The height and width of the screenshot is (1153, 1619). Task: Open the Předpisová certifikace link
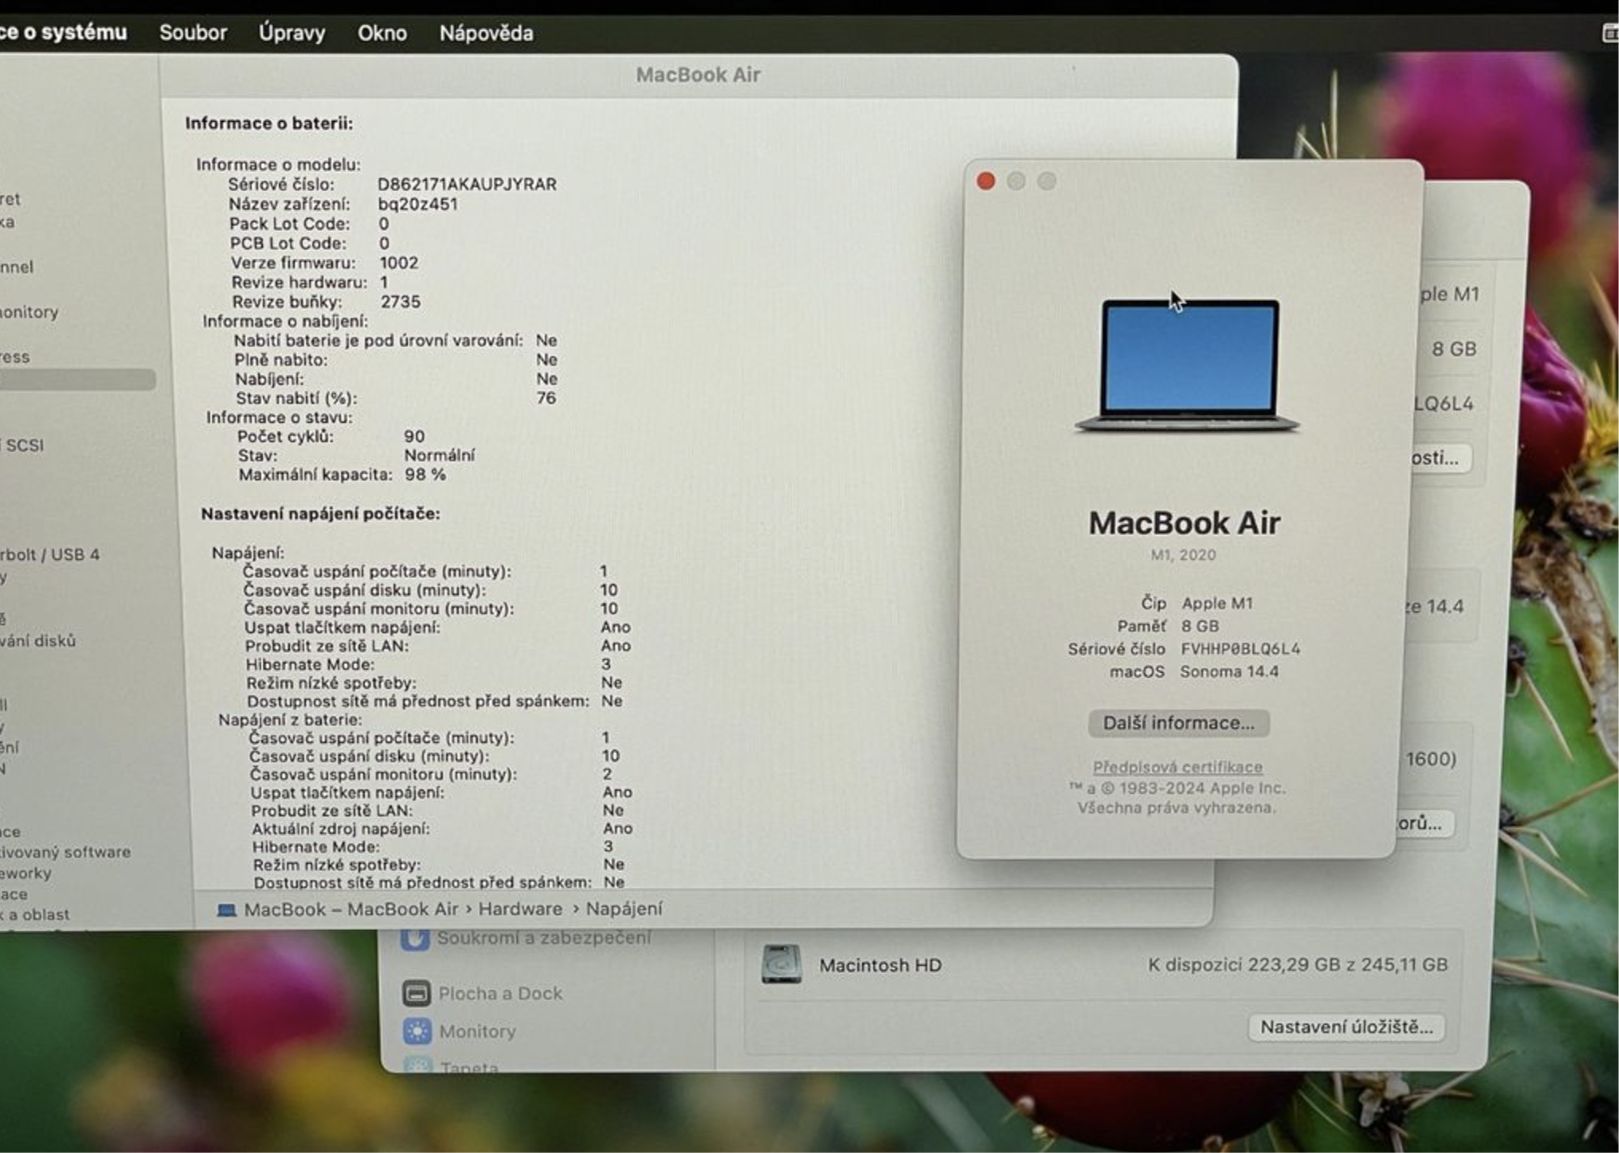(x=1177, y=767)
